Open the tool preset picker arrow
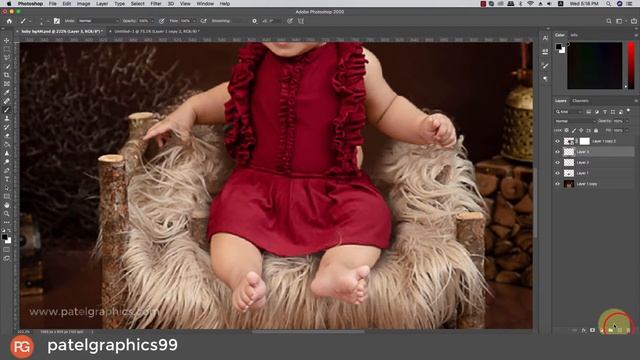The image size is (640, 360). click(x=30, y=21)
